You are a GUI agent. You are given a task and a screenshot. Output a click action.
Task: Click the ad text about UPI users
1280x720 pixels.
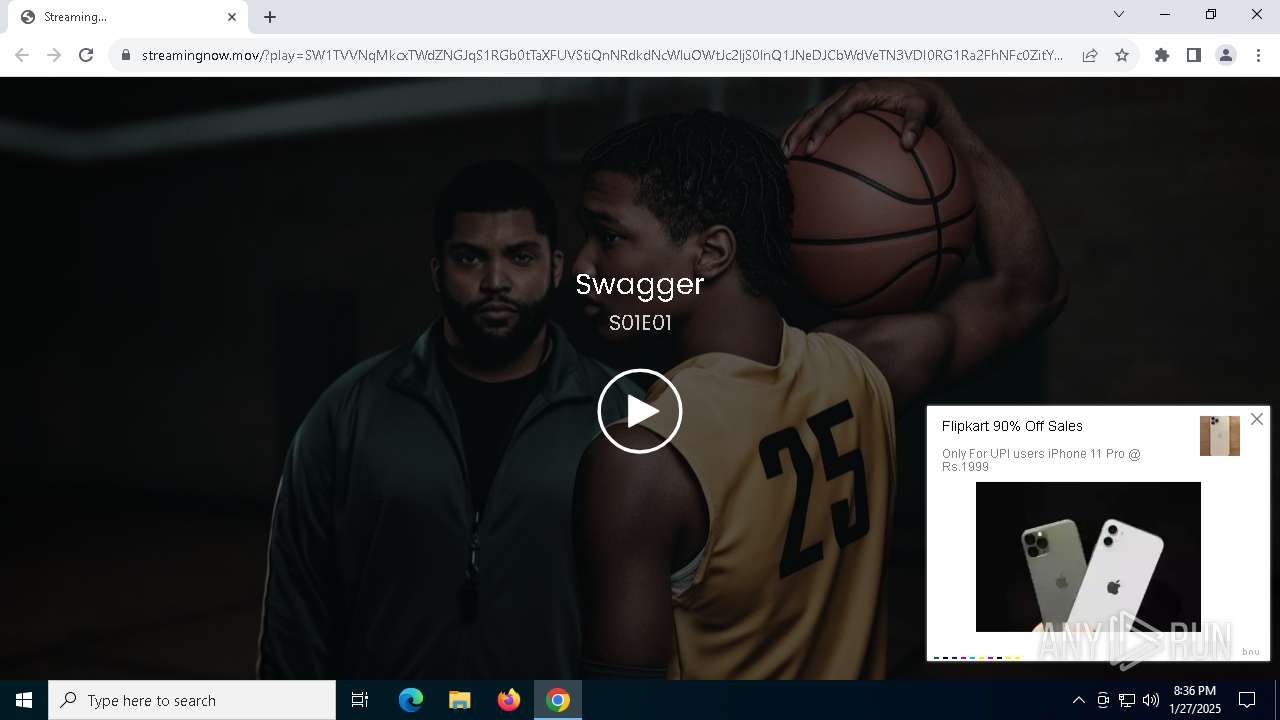tap(1041, 460)
